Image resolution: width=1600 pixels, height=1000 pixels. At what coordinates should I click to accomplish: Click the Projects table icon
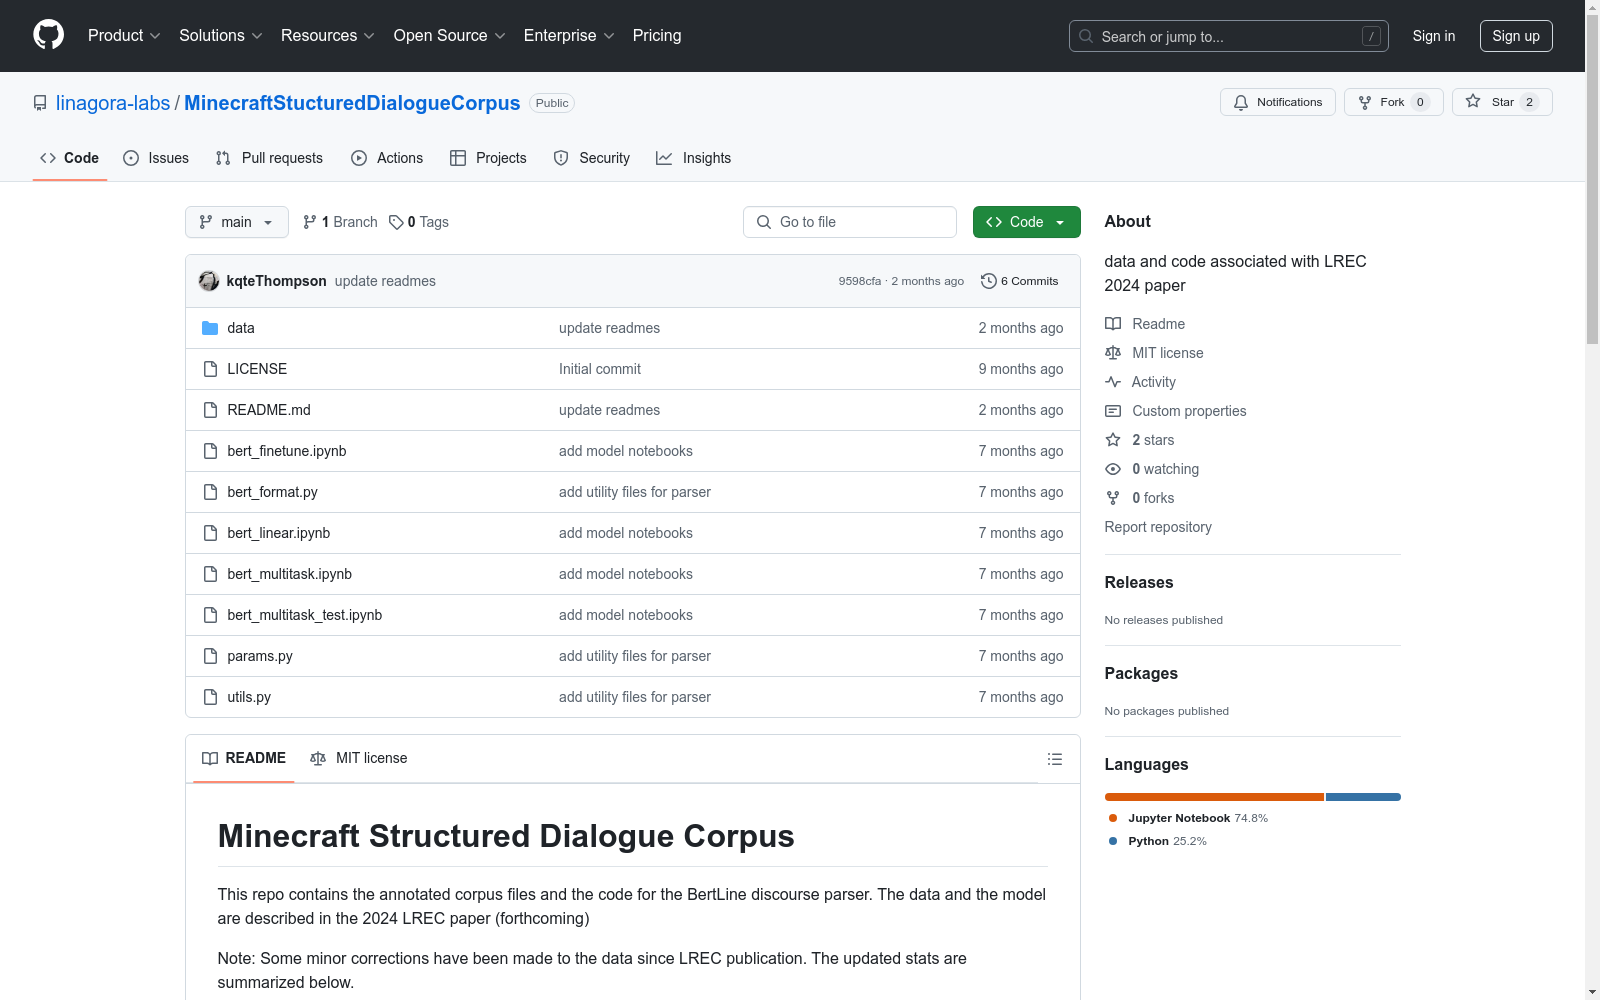click(x=458, y=158)
